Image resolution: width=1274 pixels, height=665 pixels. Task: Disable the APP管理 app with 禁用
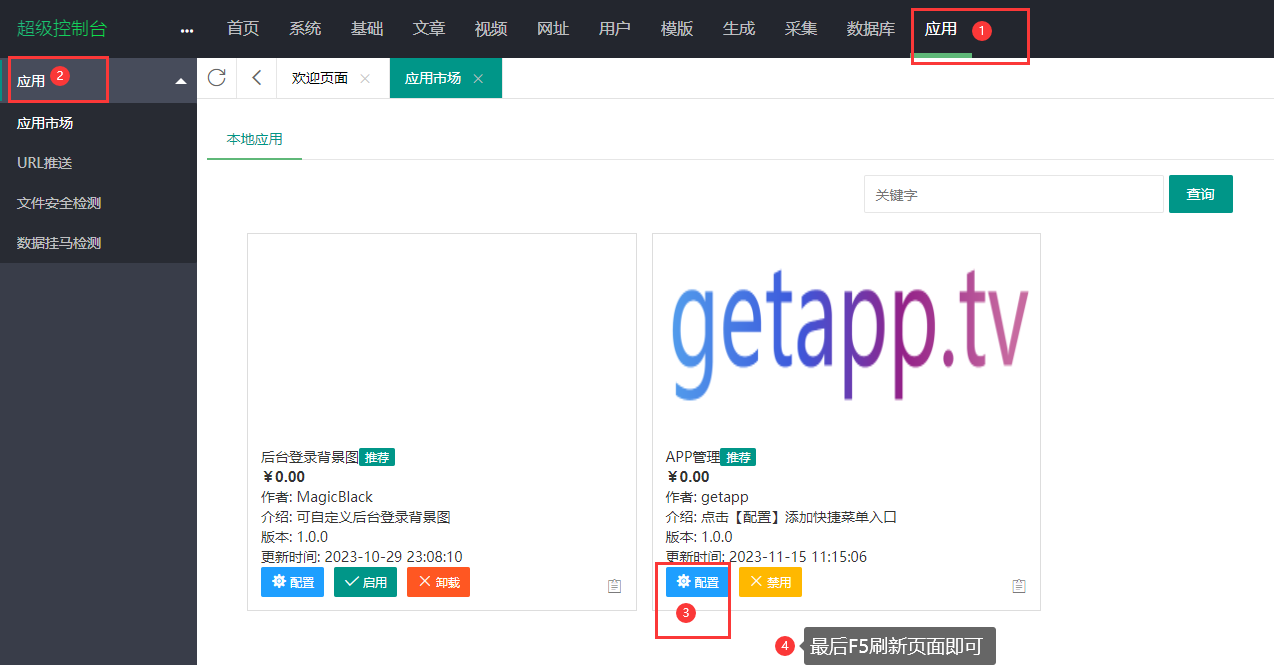pos(770,582)
